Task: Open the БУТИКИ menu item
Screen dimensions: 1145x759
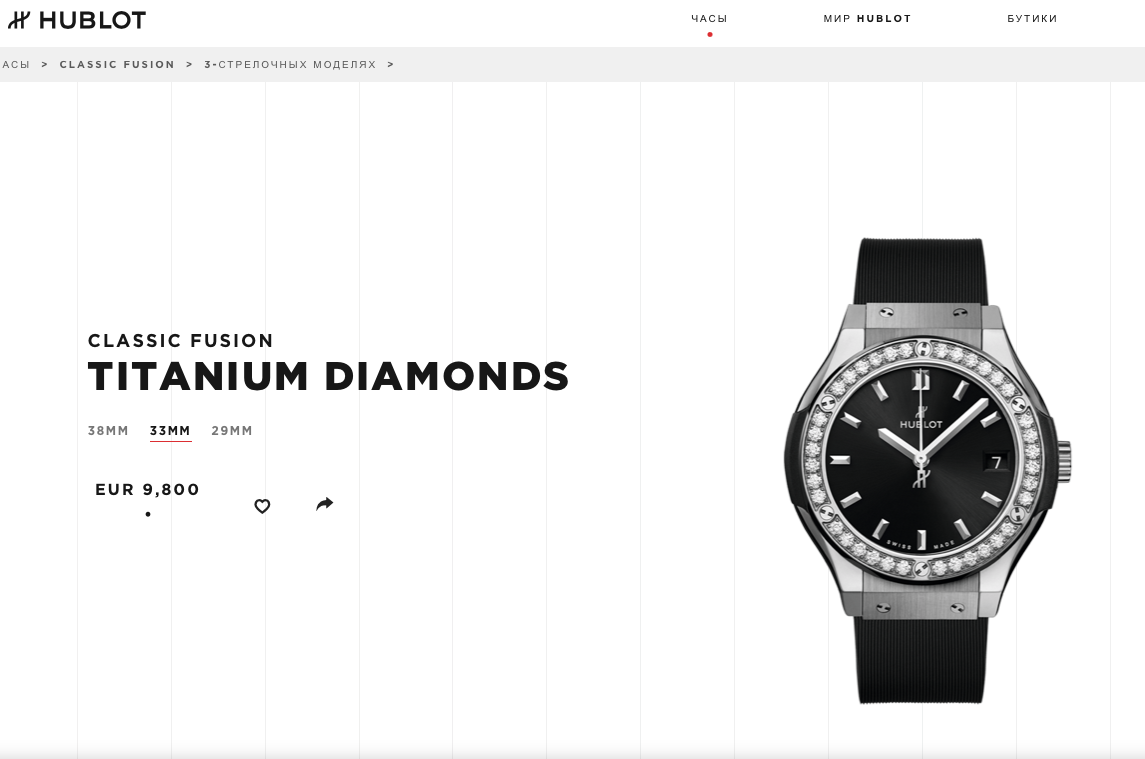Action: [1032, 18]
